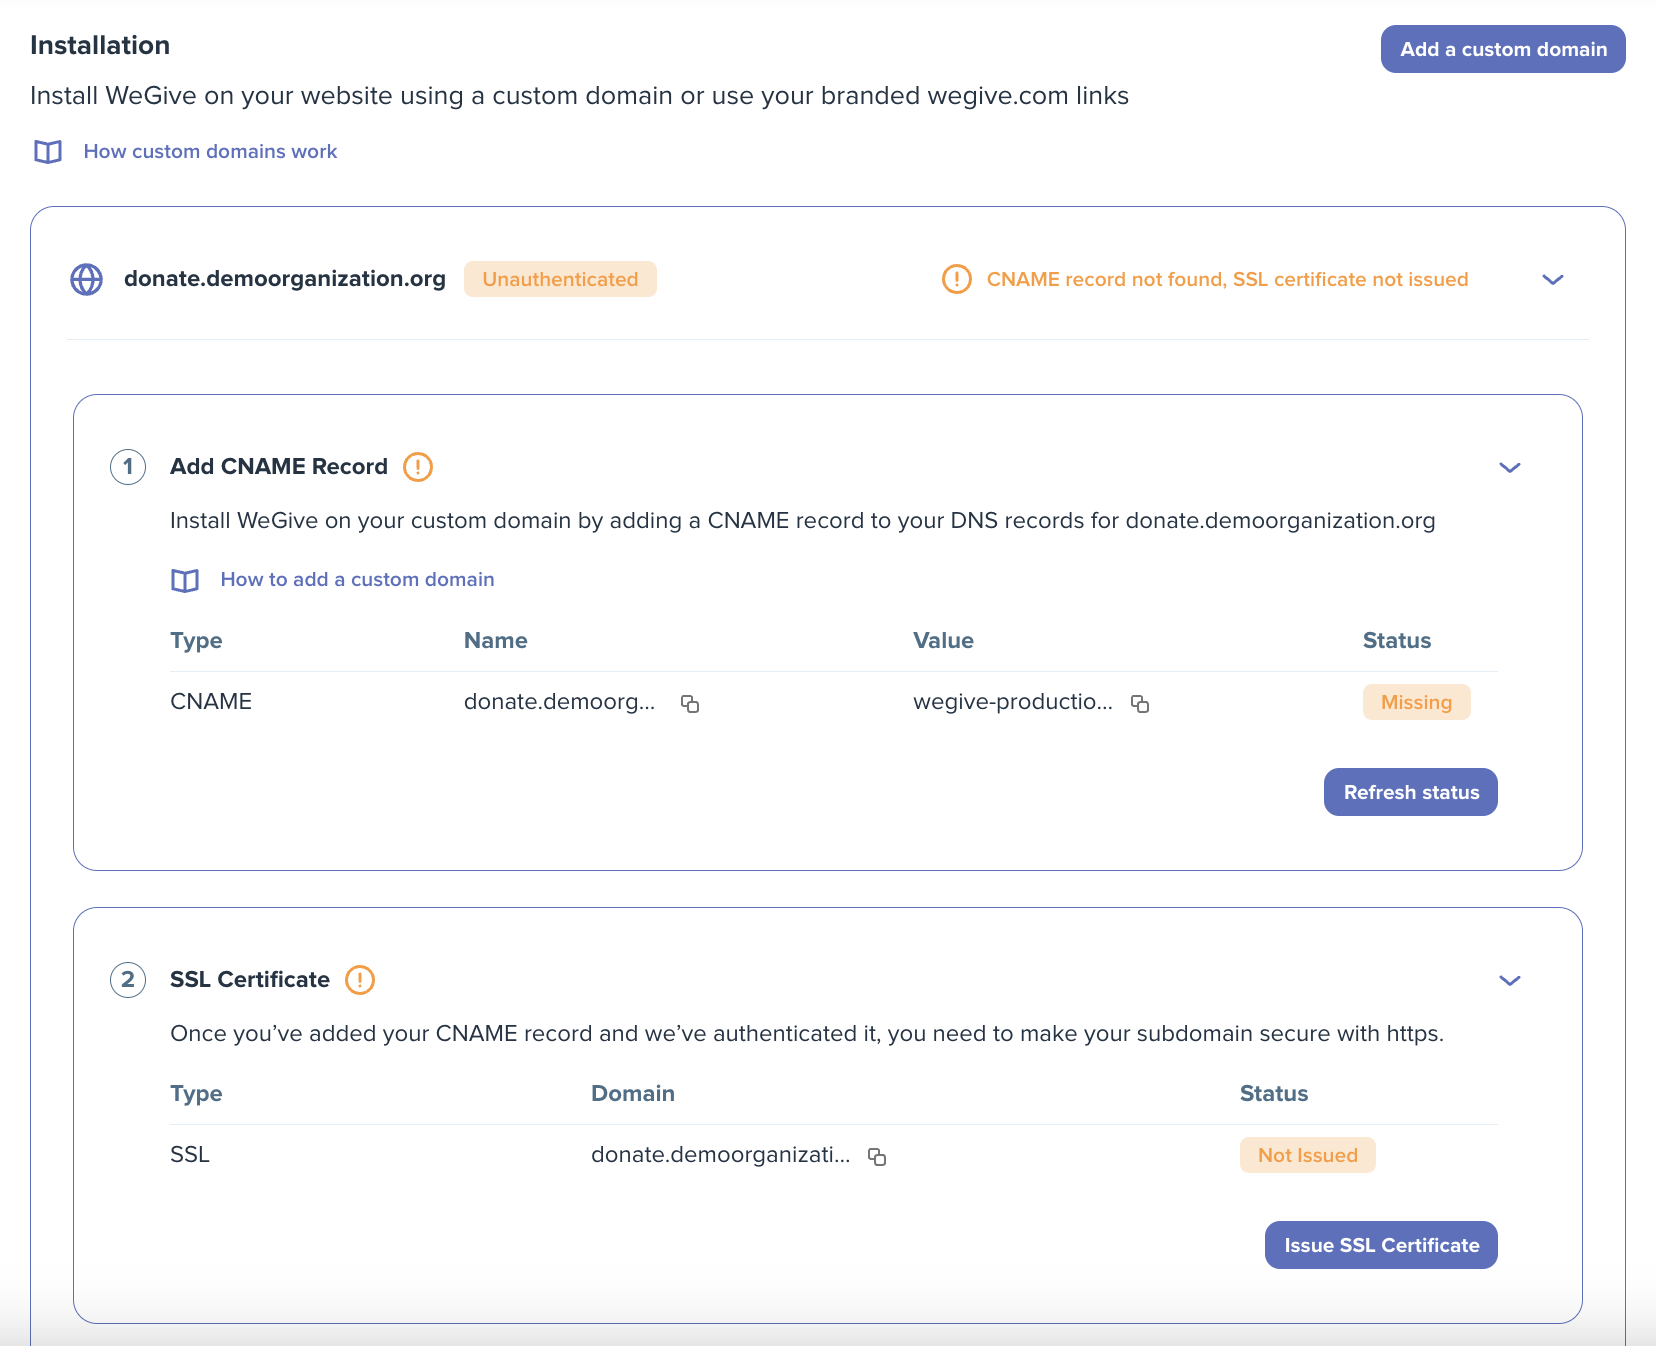Click the CNAME record not found warning text
This screenshot has width=1656, height=1346.
pyautogui.click(x=1227, y=279)
